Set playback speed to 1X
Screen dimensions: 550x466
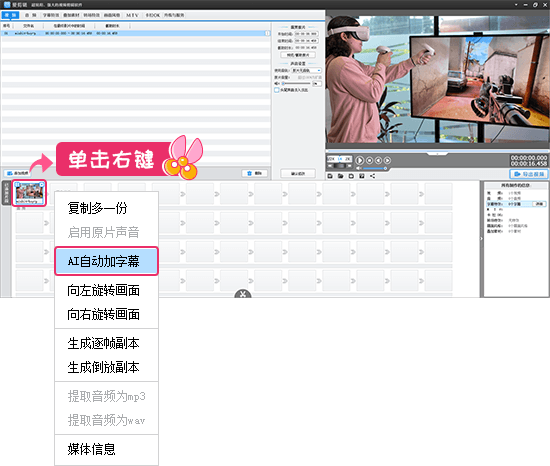[x=340, y=159]
